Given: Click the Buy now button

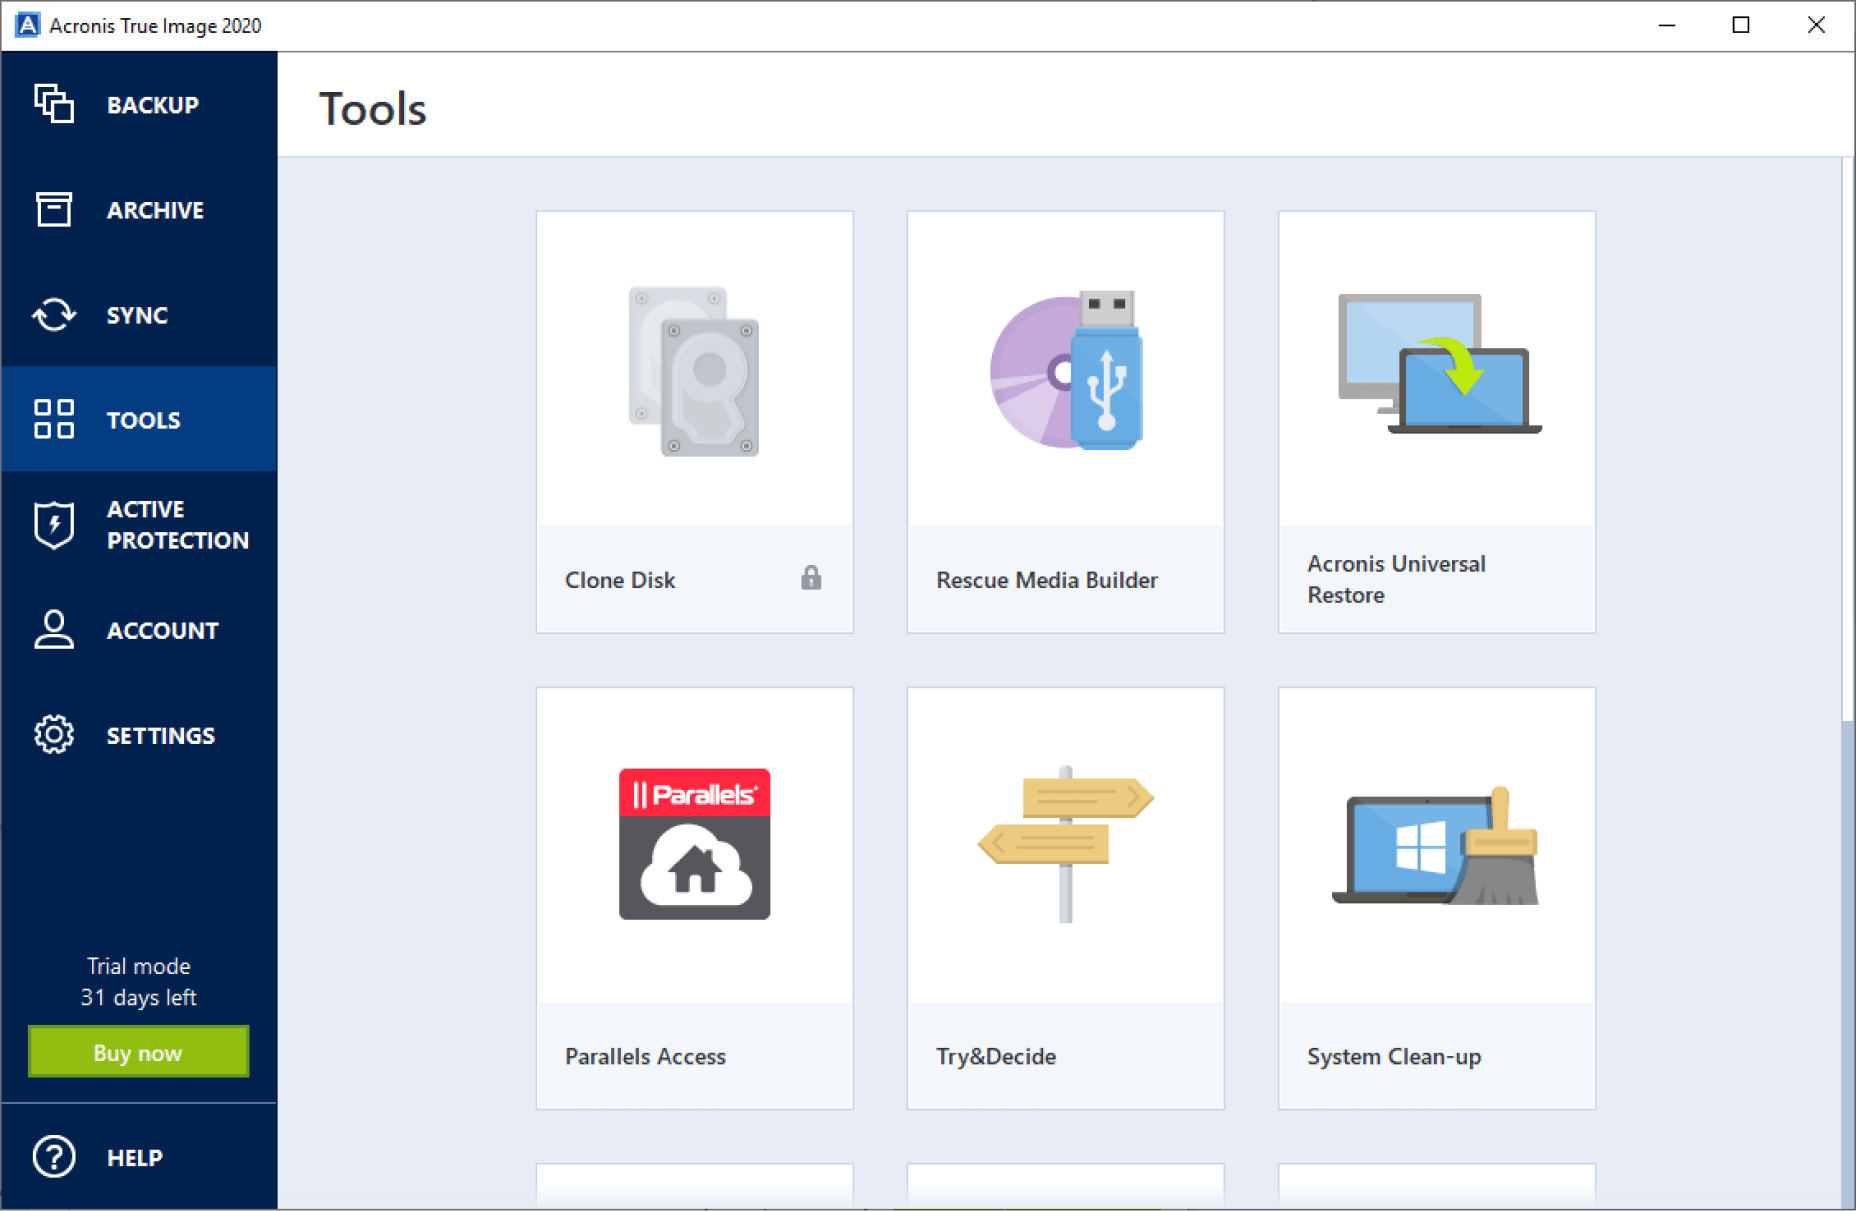Looking at the screenshot, I should click(138, 1052).
